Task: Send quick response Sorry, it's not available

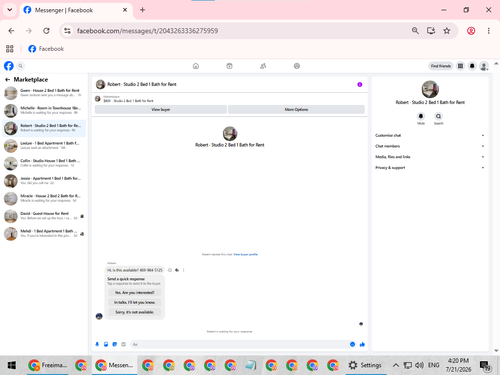Action: pyautogui.click(x=135, y=312)
